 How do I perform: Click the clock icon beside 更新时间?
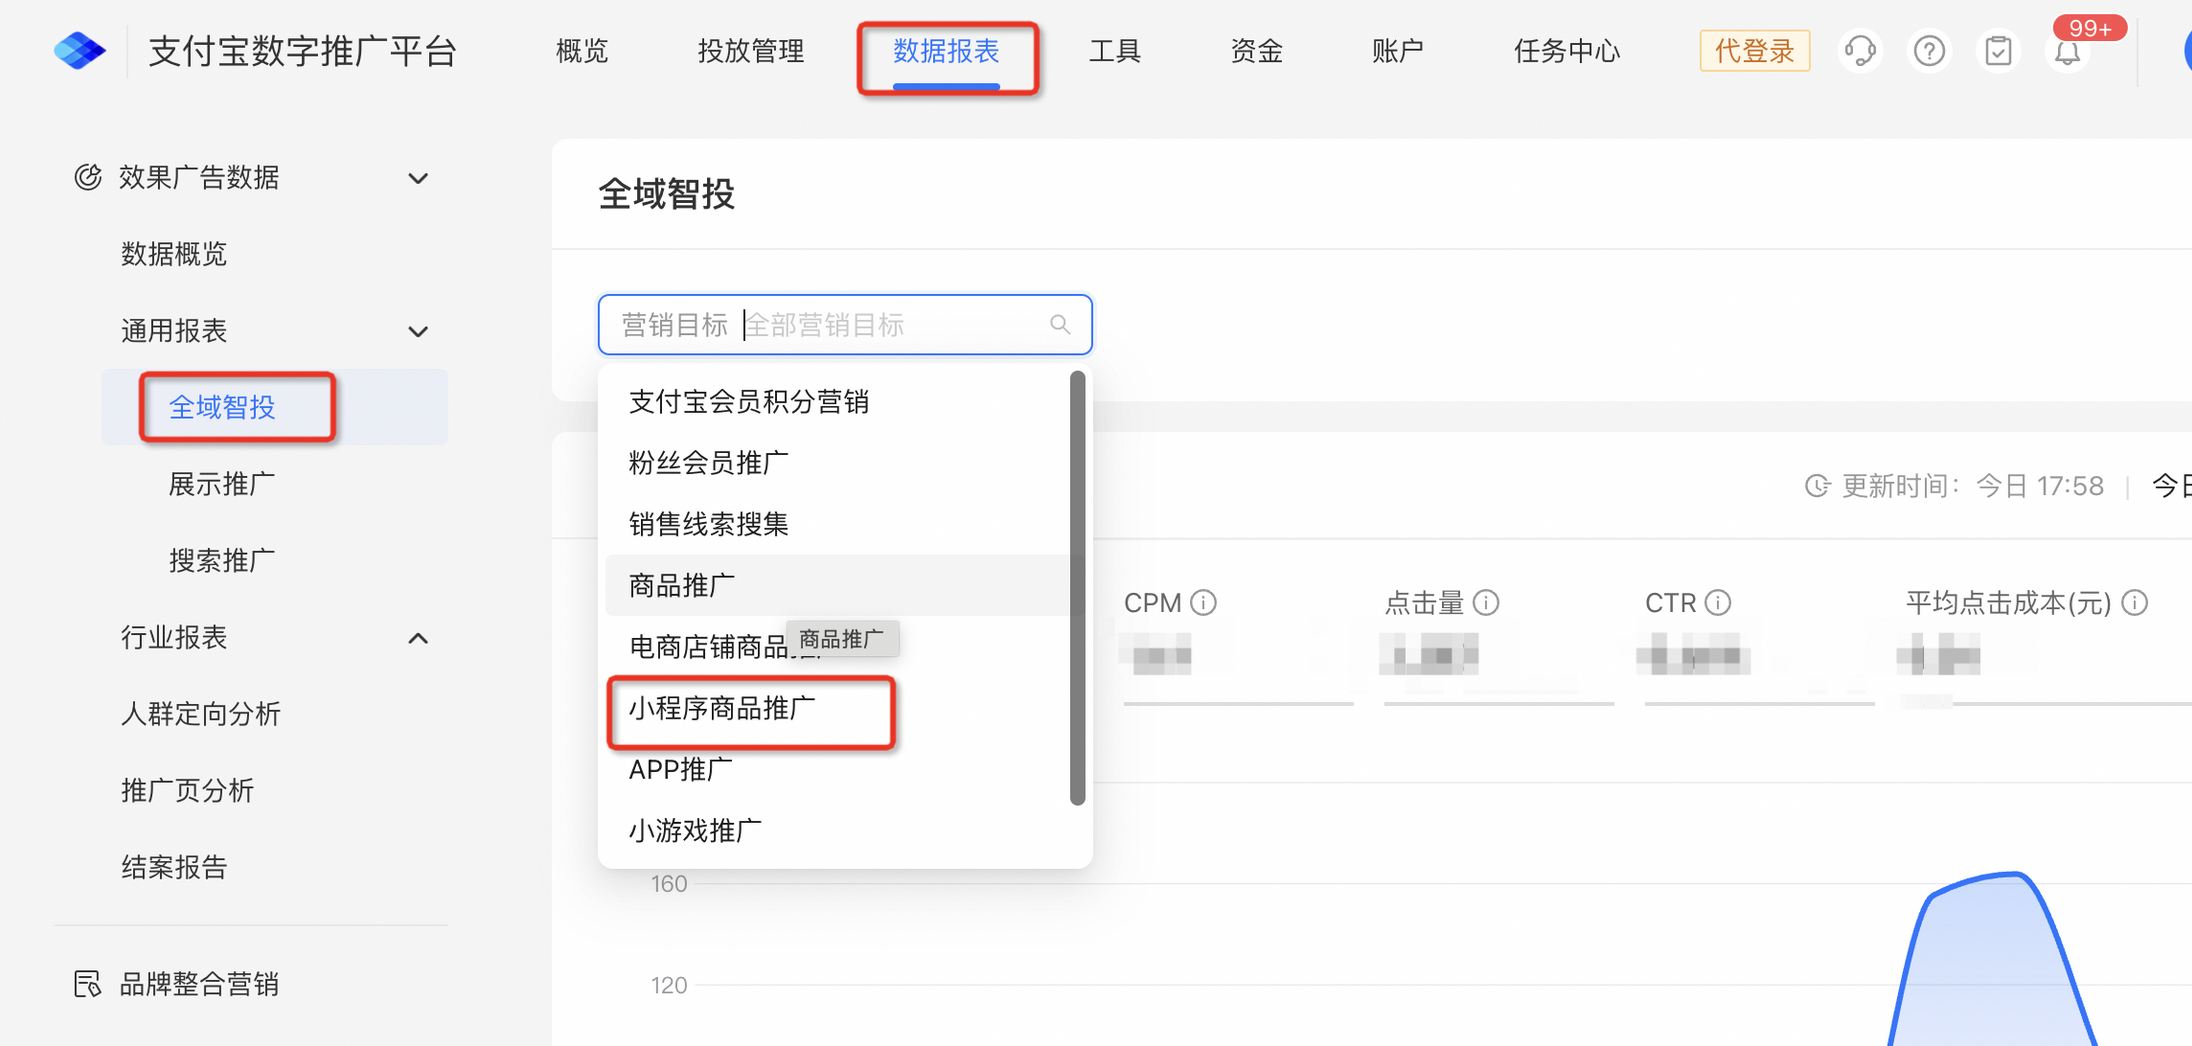[1817, 486]
